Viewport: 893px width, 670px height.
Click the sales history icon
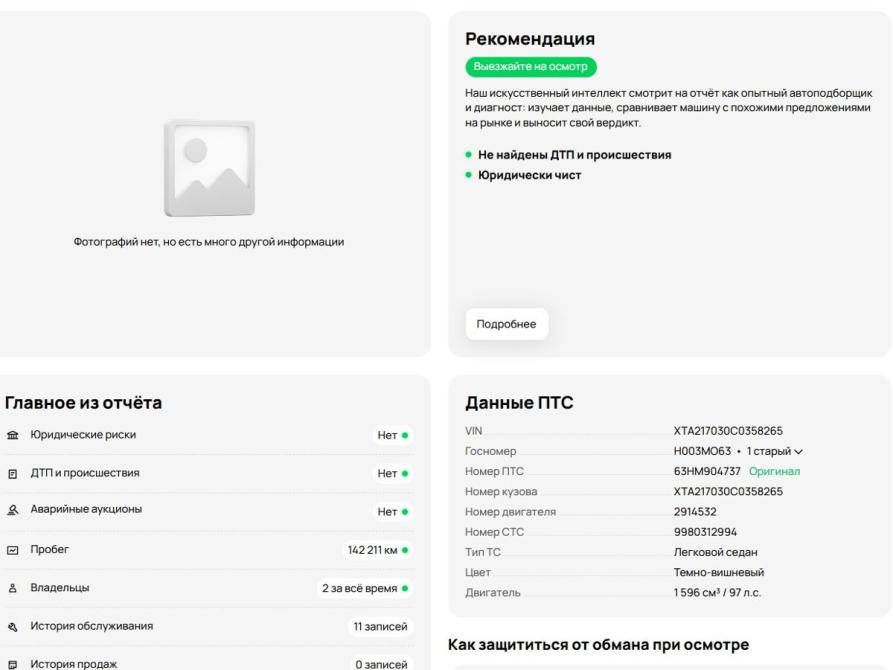(13, 664)
